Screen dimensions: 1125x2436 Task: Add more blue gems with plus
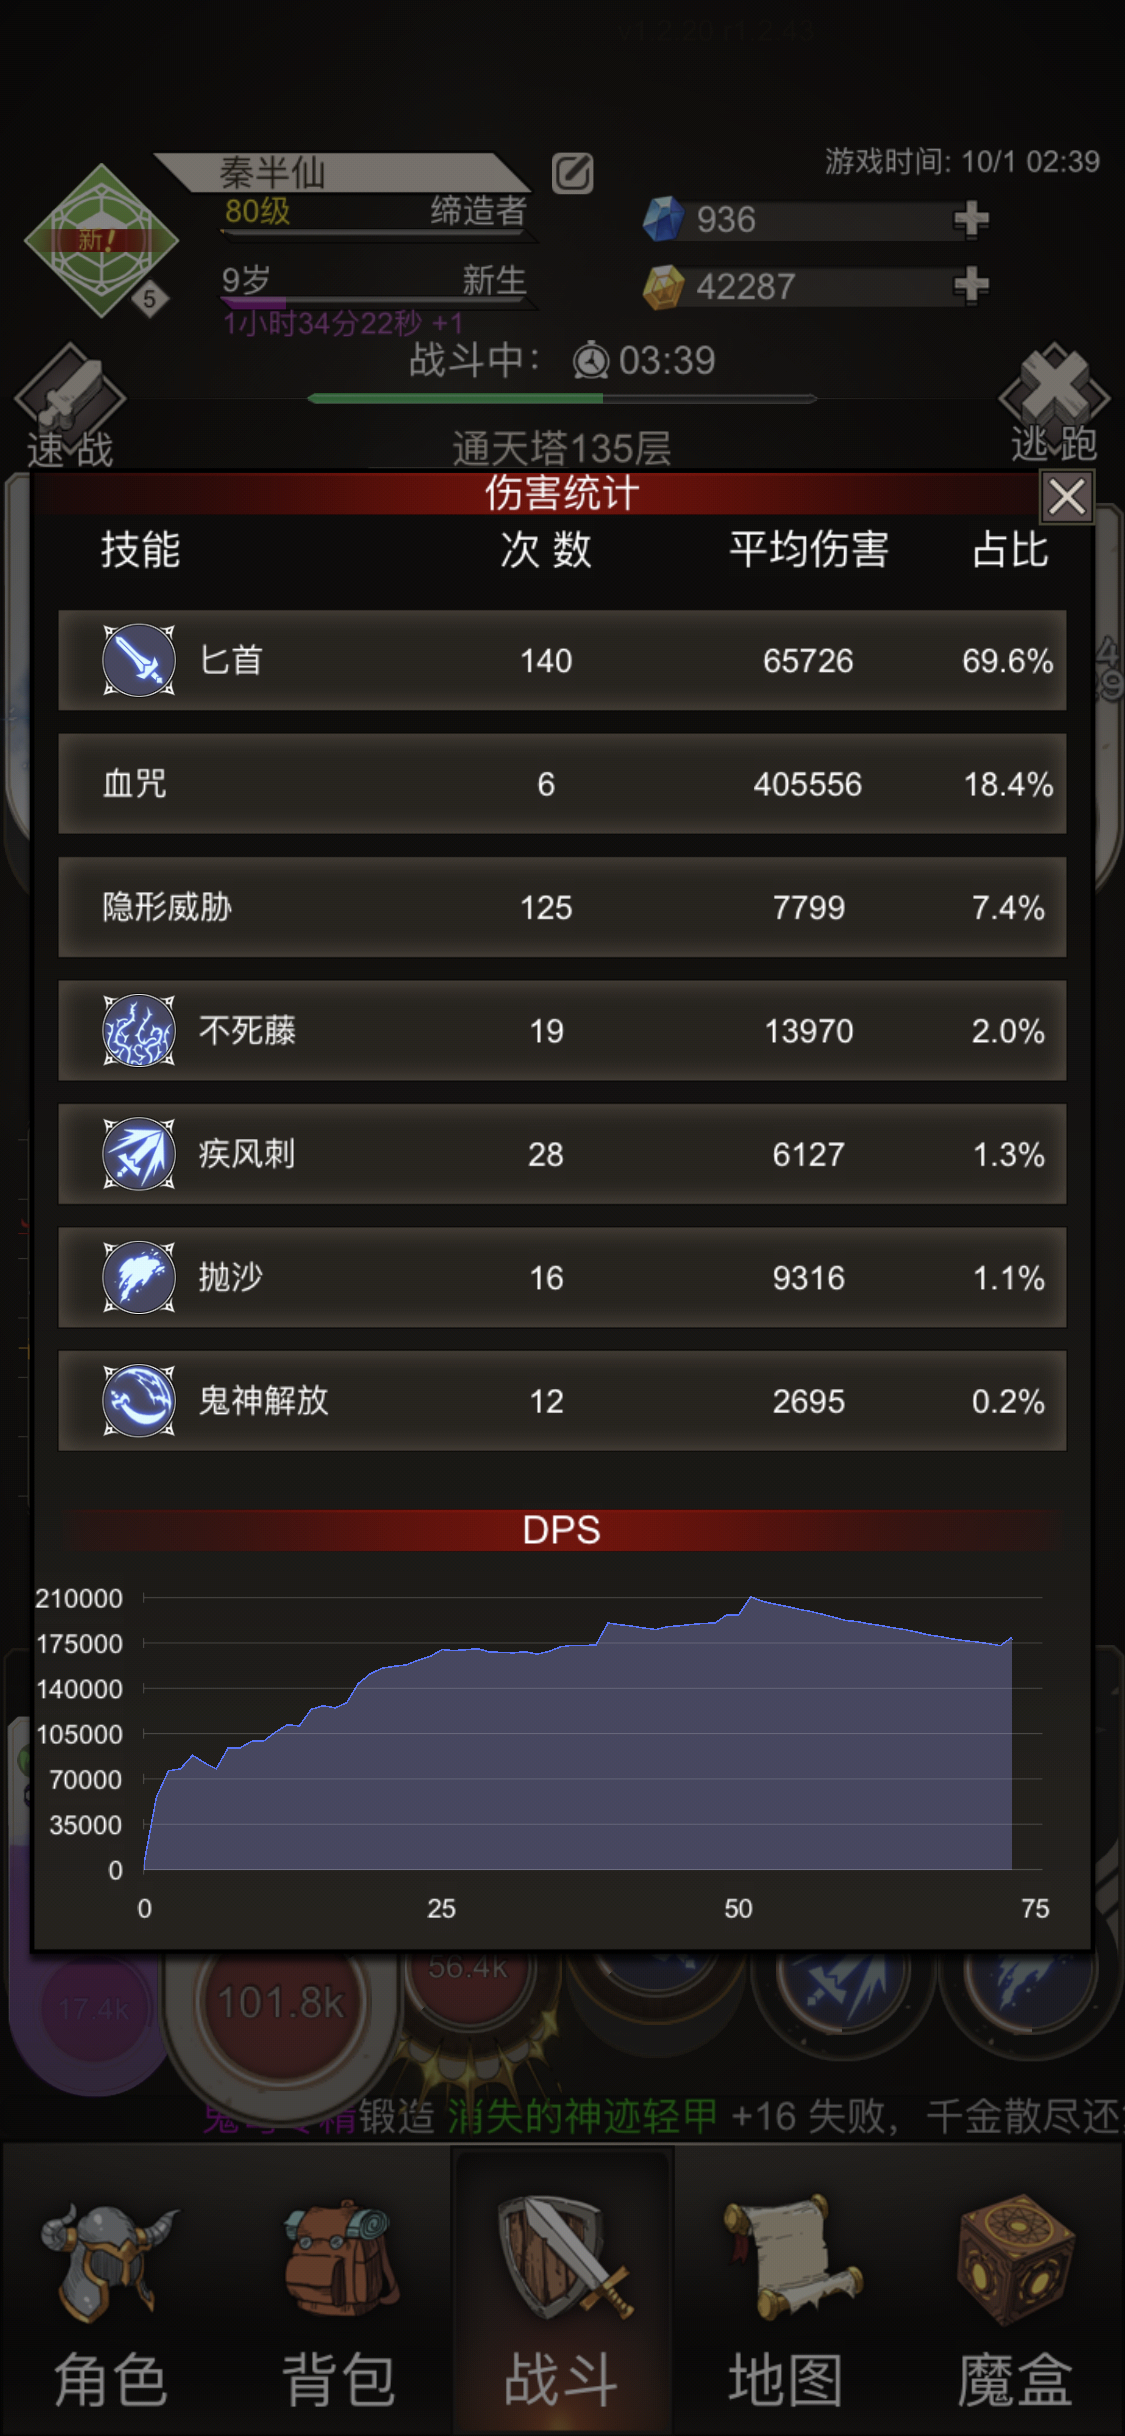click(x=970, y=219)
